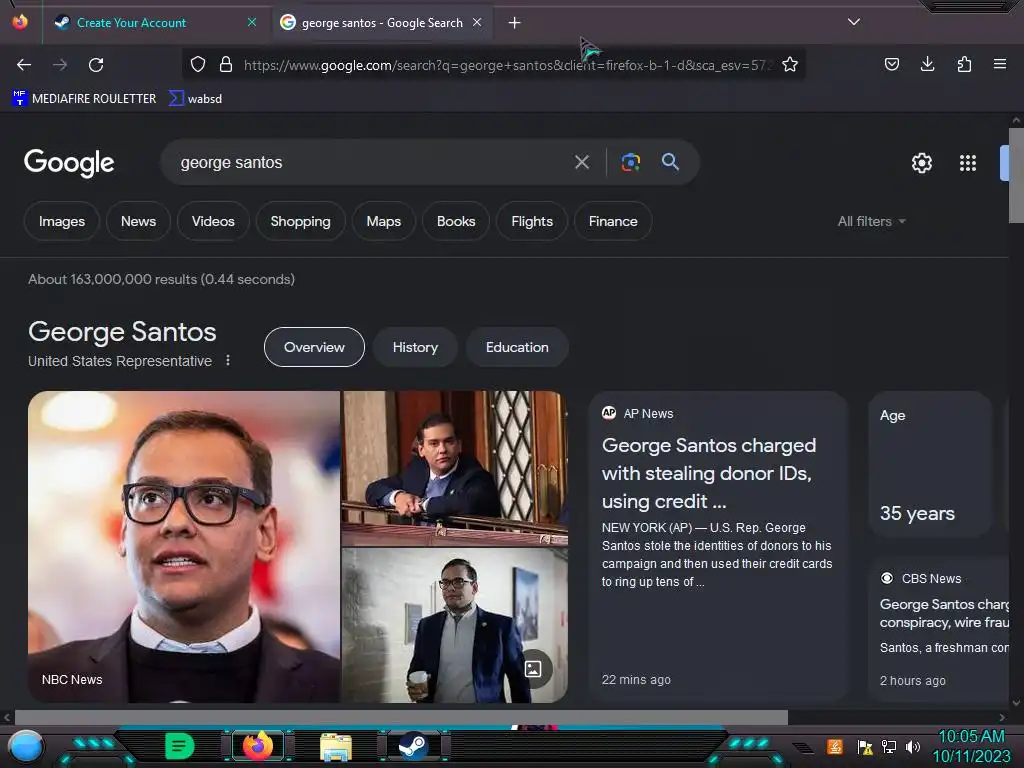Filter results by Images
This screenshot has height=768, width=1024.
coord(62,221)
